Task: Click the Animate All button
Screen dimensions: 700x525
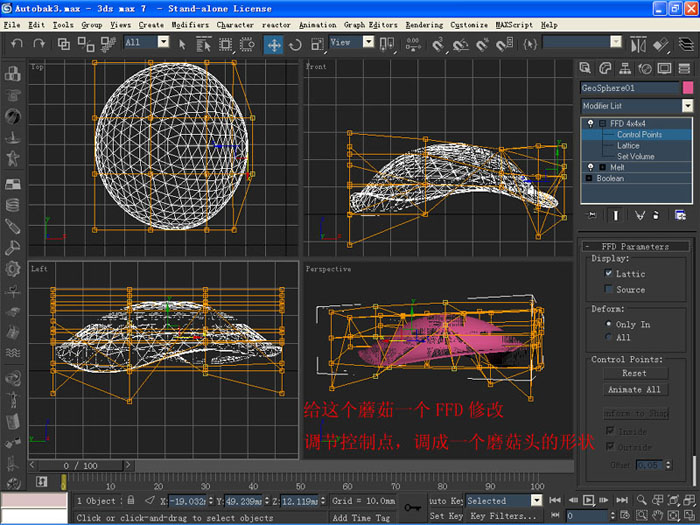Action: tap(636, 389)
